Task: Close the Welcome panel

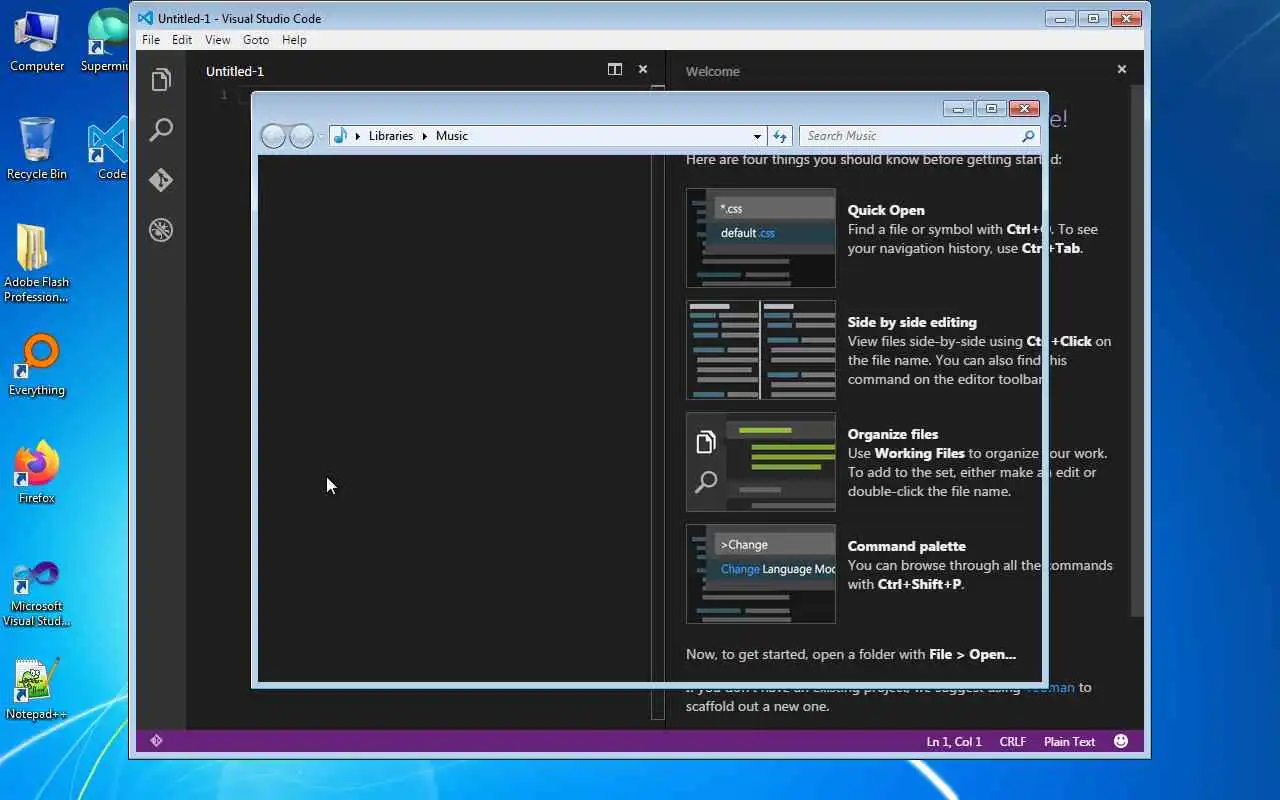Action: [x=1122, y=69]
